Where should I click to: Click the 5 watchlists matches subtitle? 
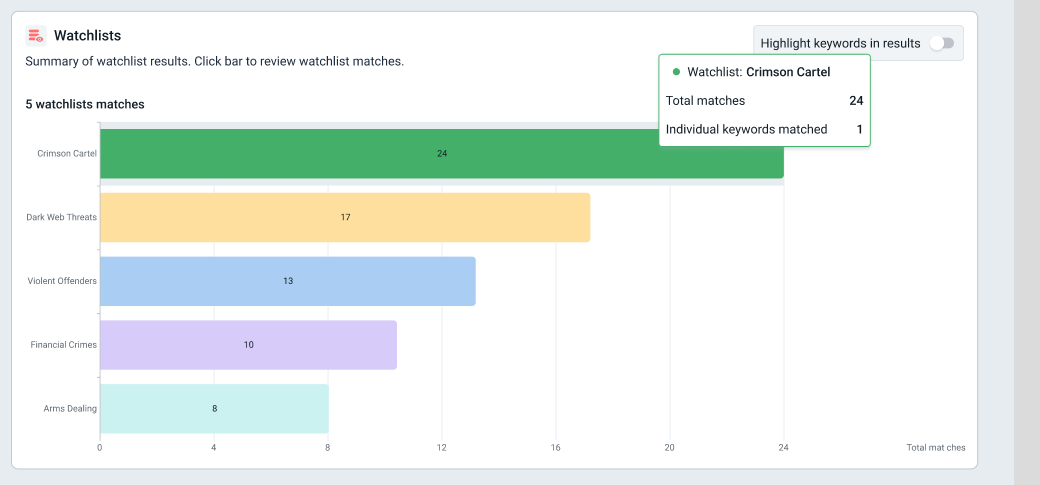[85, 104]
